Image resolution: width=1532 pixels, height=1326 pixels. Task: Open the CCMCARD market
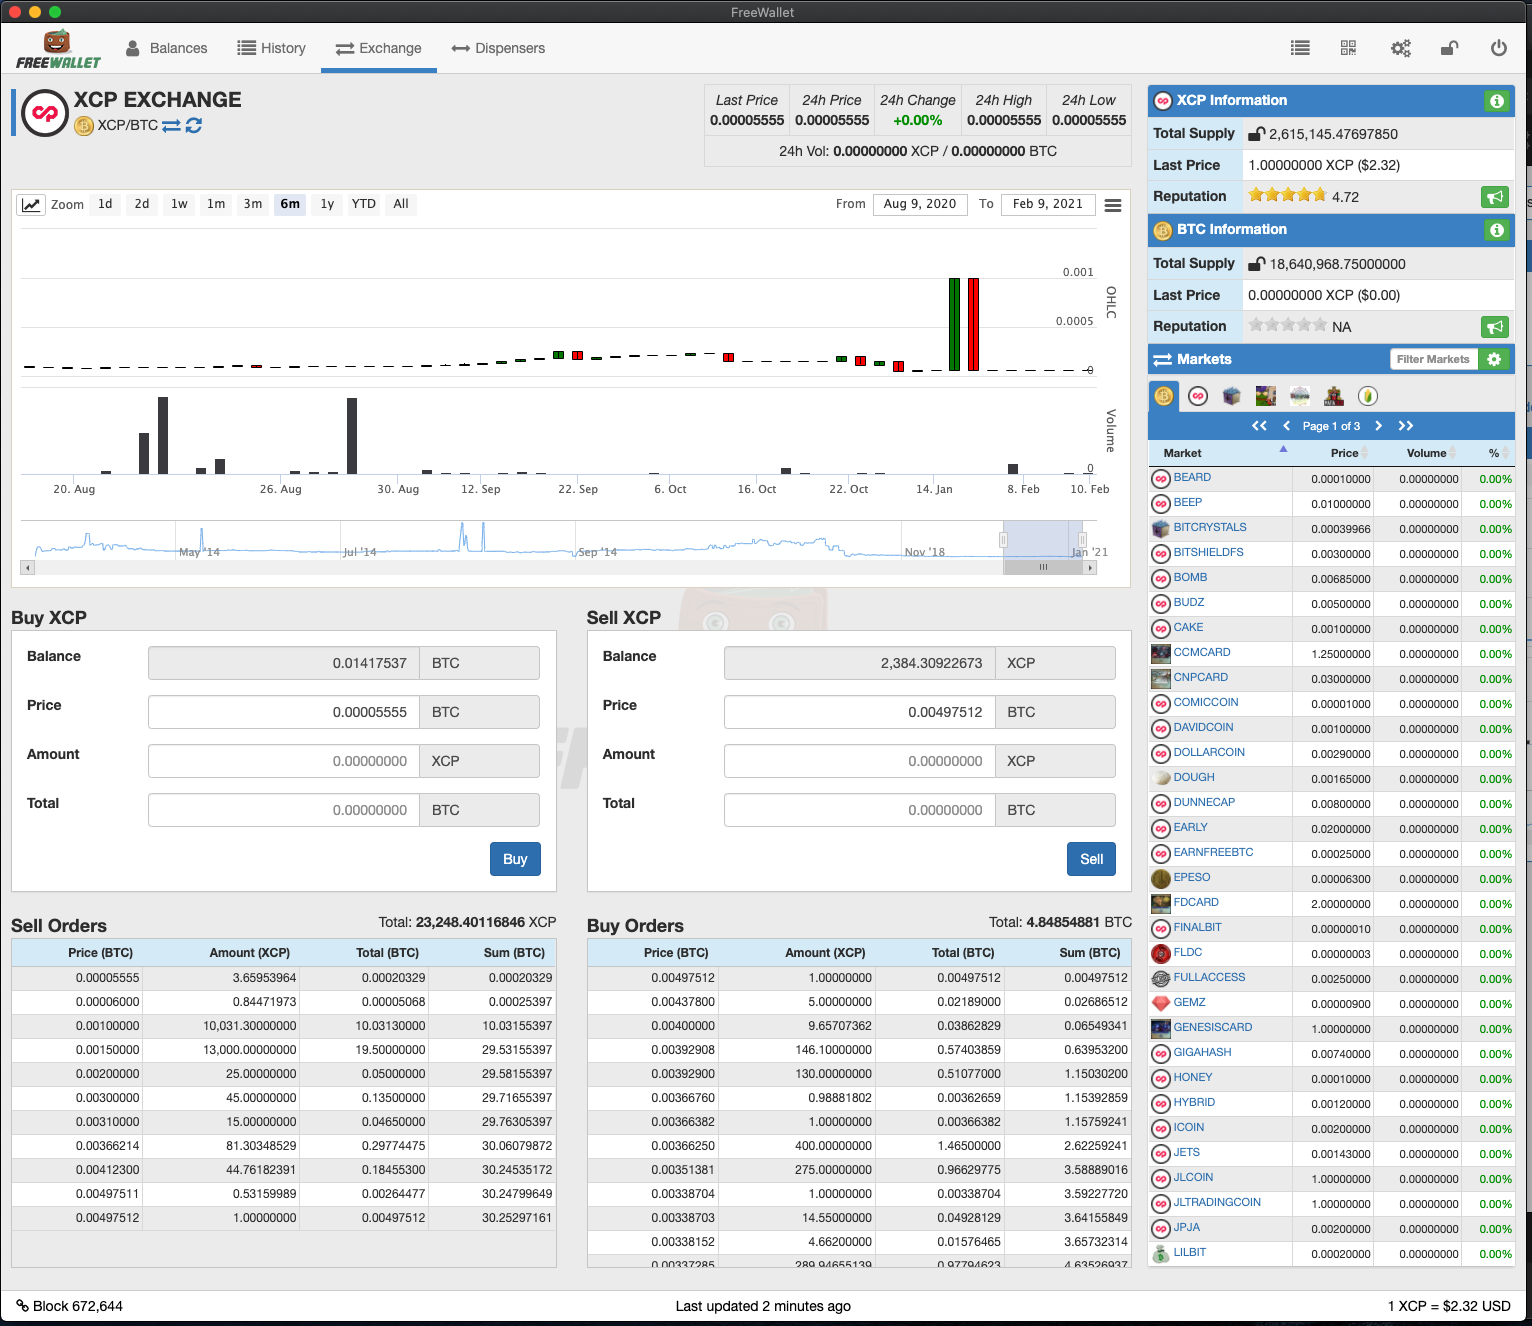pyautogui.click(x=1202, y=653)
